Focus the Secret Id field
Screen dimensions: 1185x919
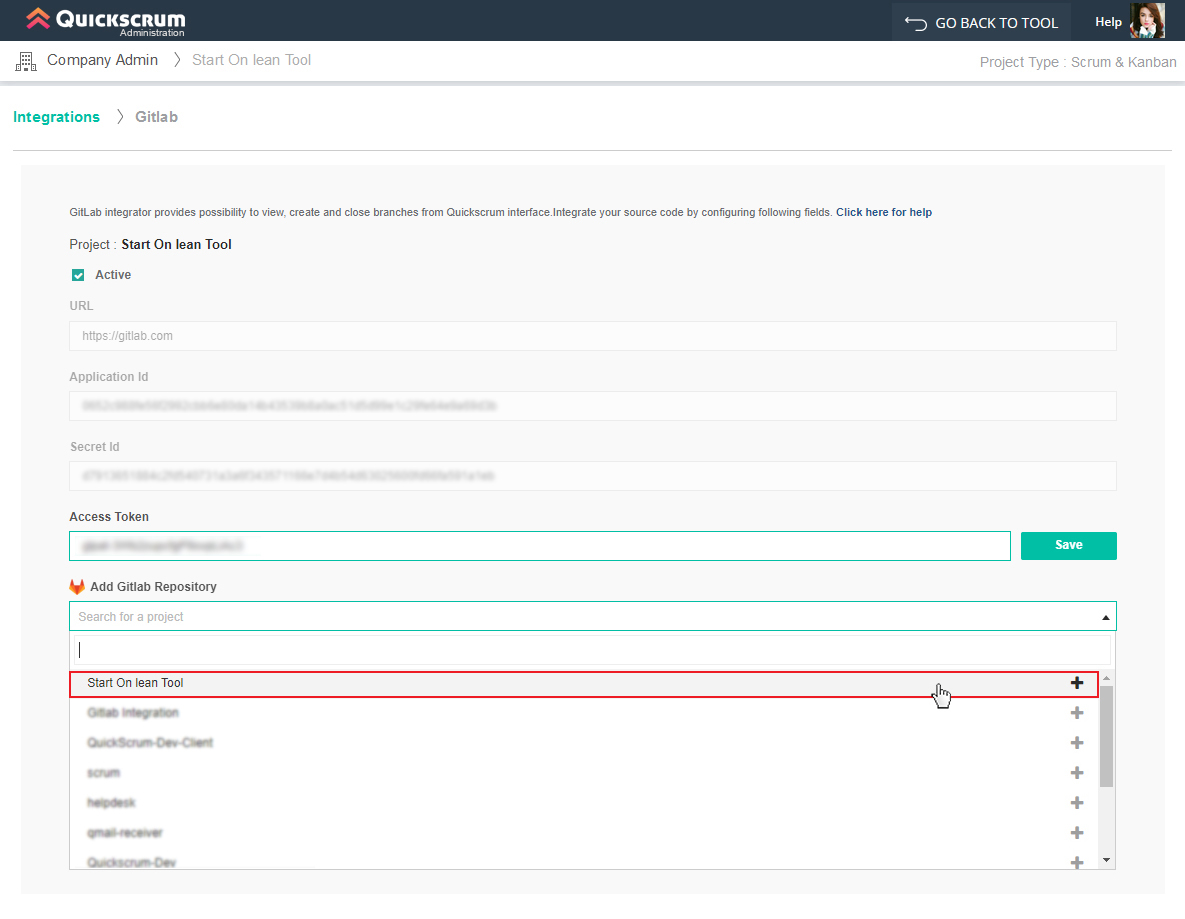click(x=592, y=476)
